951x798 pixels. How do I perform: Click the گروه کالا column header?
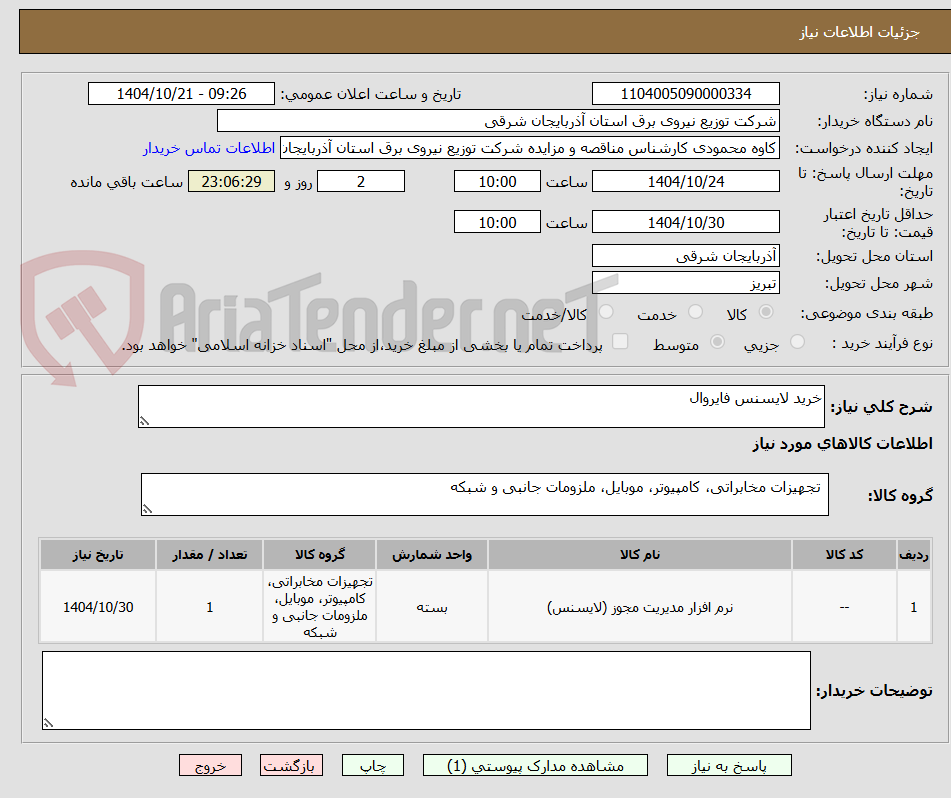click(x=320, y=555)
